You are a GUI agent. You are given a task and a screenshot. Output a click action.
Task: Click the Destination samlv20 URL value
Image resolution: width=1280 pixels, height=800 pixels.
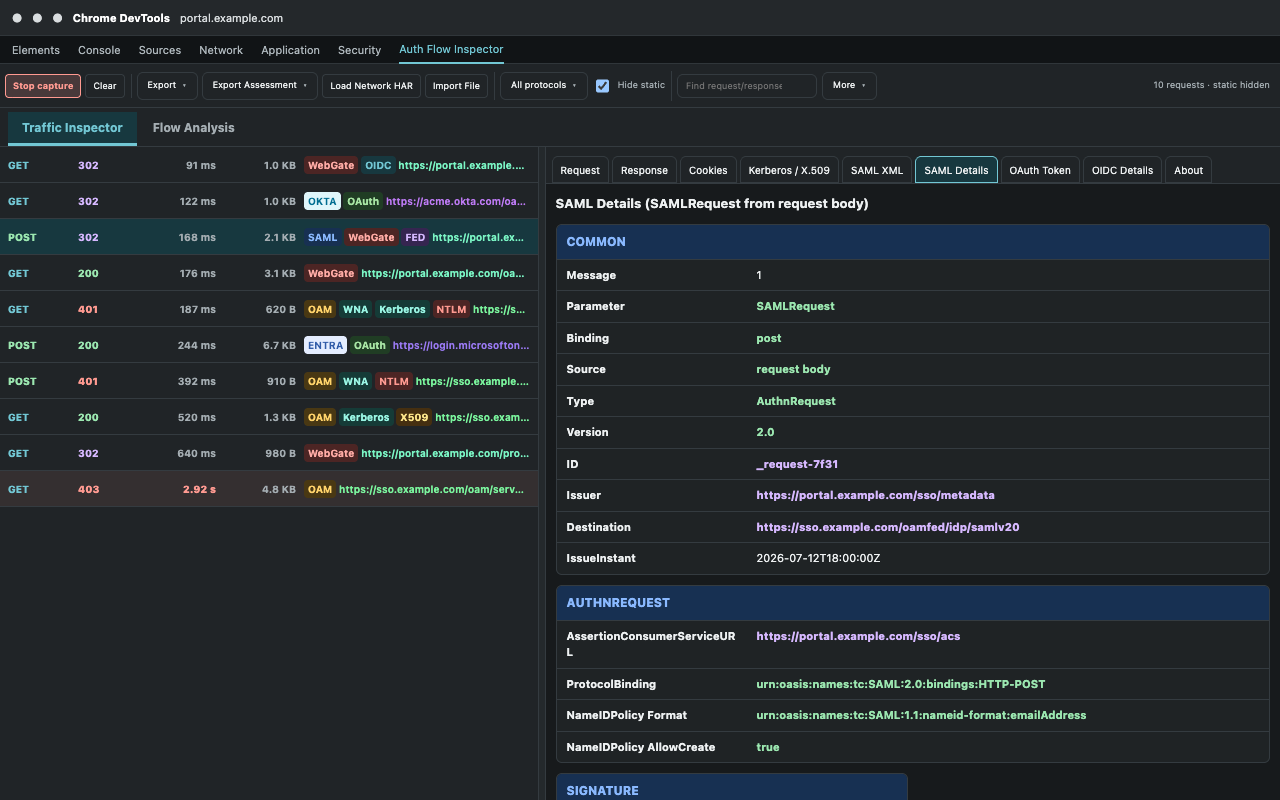pos(888,527)
